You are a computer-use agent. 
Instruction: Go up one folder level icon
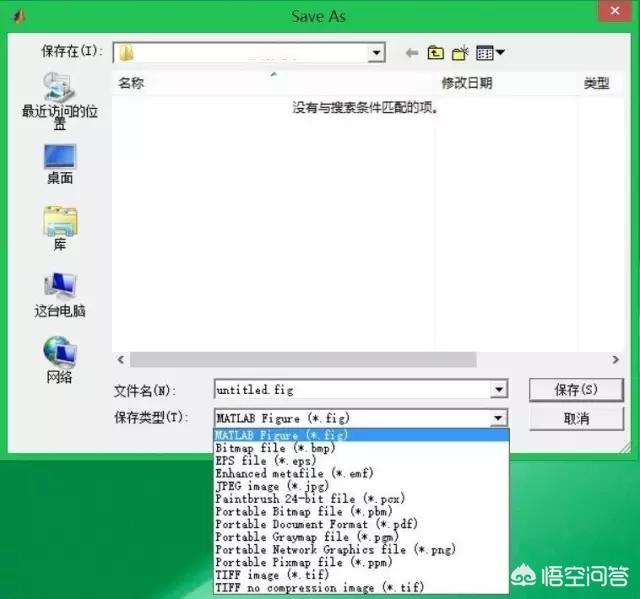[436, 53]
